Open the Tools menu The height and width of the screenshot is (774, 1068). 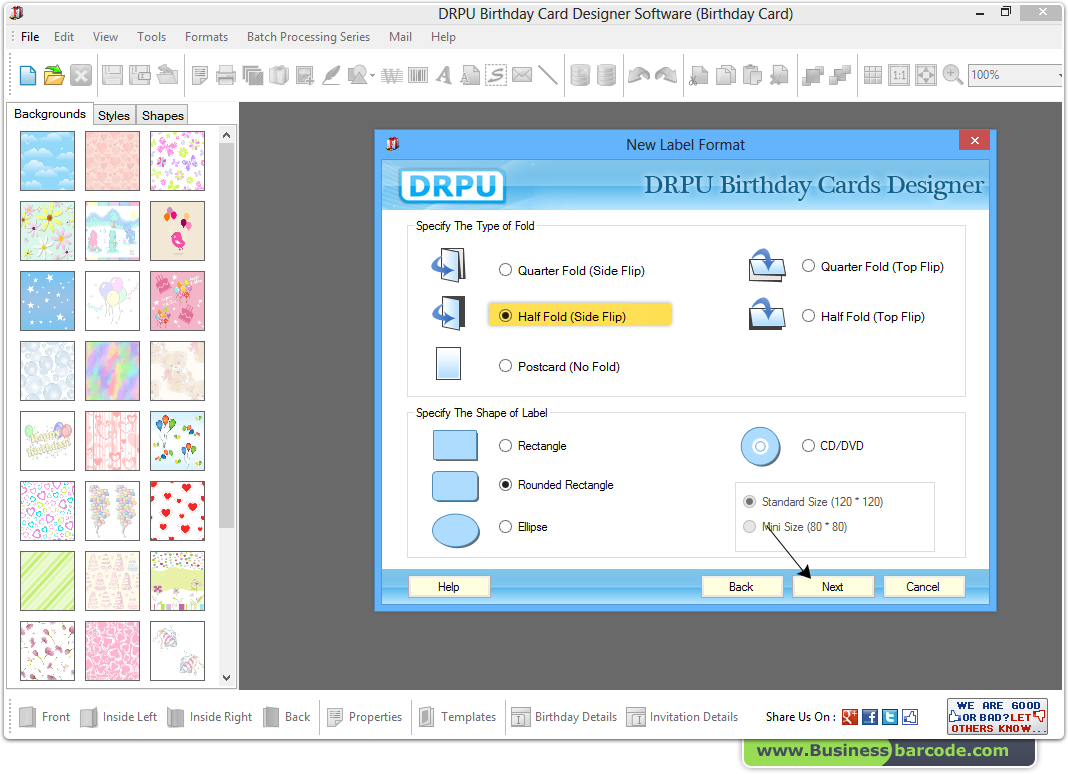[151, 37]
